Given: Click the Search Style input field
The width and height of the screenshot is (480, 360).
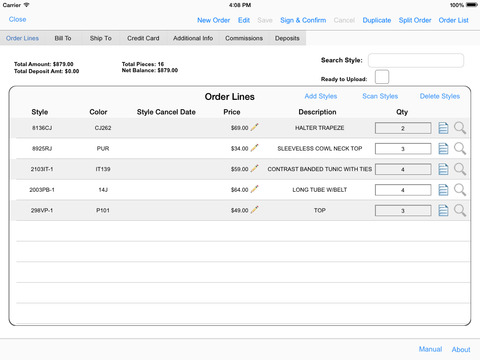Looking at the screenshot, I should pos(416,60).
